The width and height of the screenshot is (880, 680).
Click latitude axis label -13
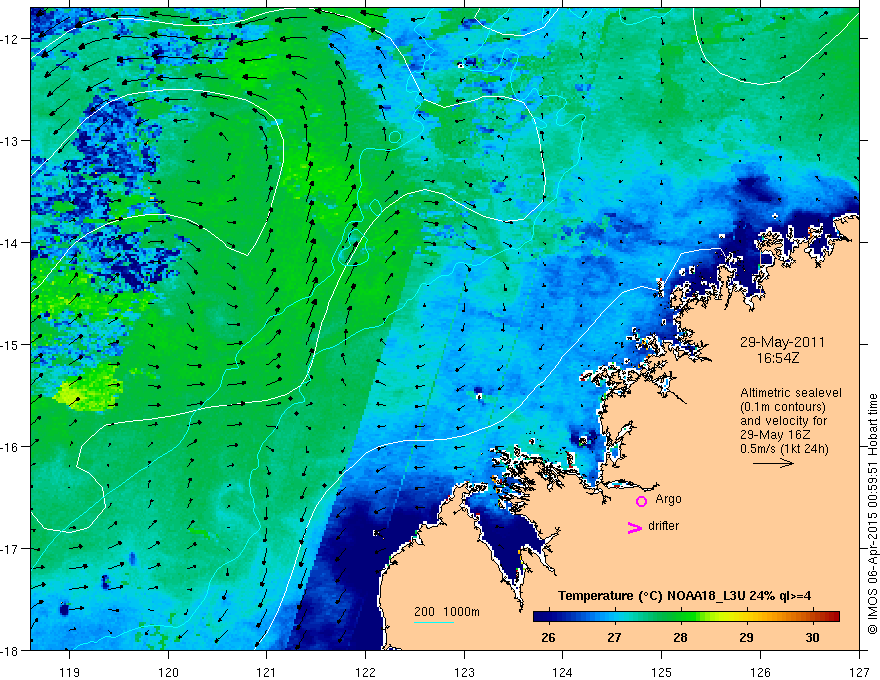10,141
